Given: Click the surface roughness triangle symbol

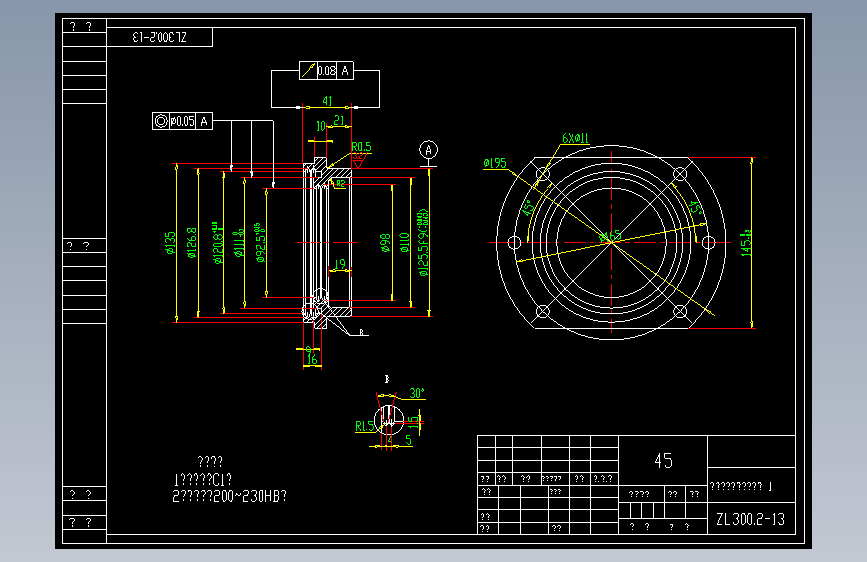Looking at the screenshot, I should [x=359, y=160].
